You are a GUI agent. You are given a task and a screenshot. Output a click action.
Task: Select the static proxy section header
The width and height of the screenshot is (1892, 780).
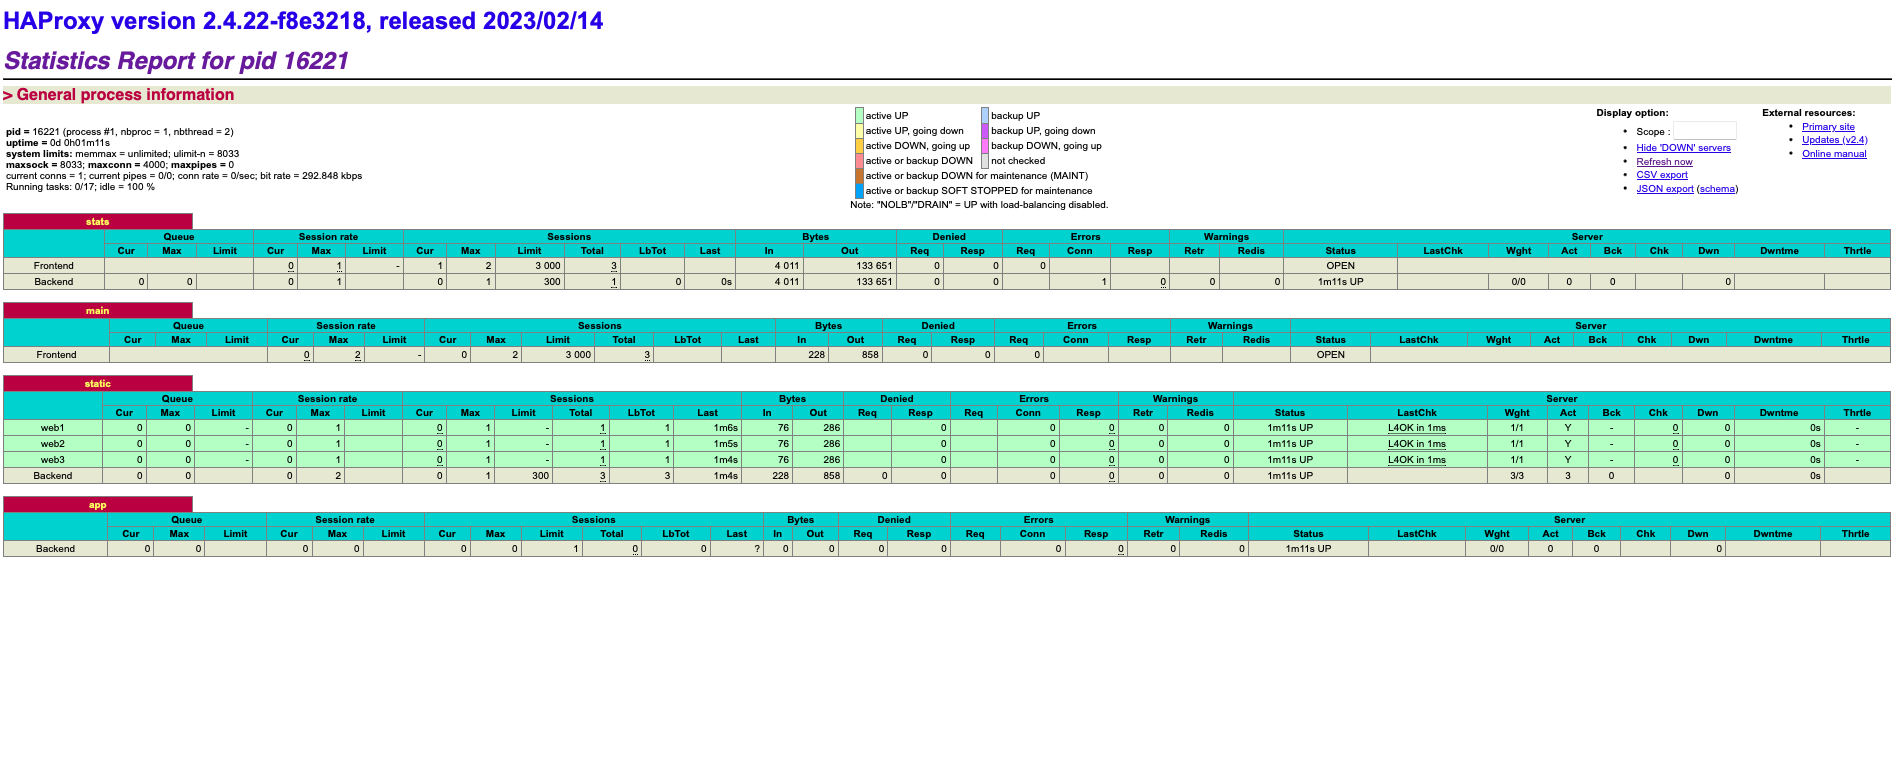pyautogui.click(x=97, y=384)
